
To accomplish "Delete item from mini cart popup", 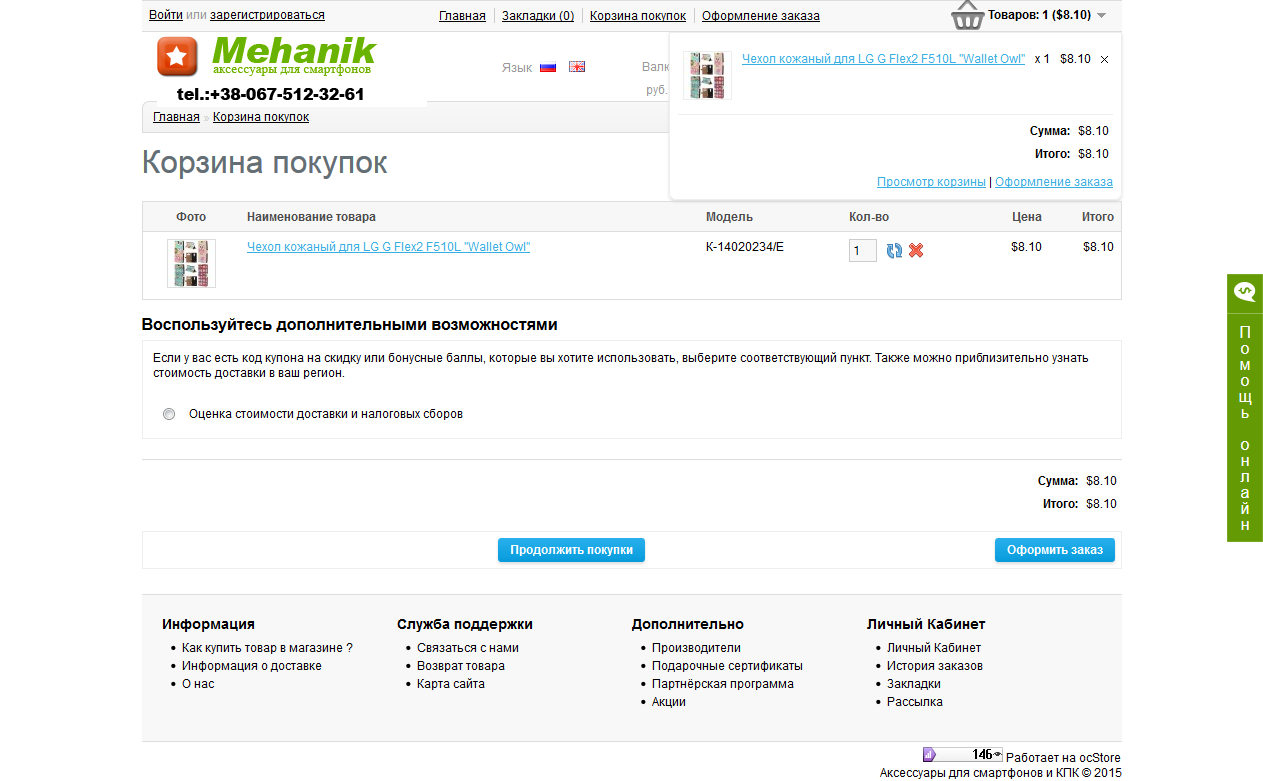I will (1104, 60).
